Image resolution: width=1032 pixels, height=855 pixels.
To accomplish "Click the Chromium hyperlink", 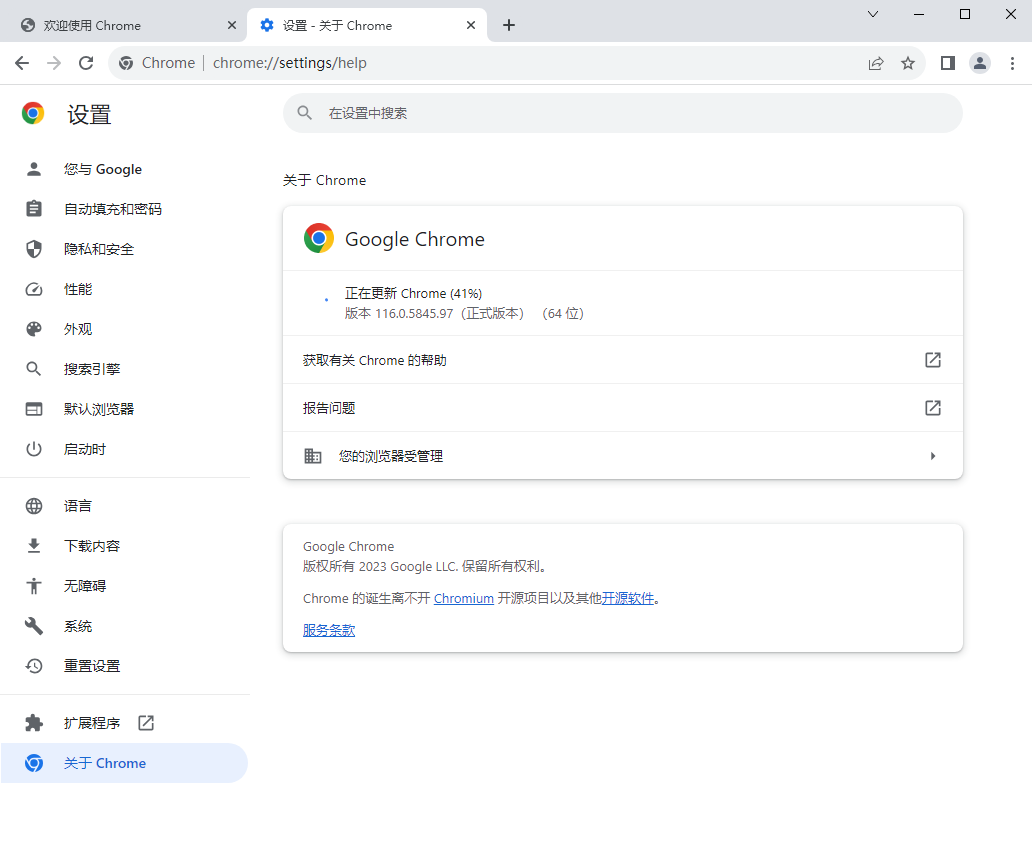I will [463, 598].
